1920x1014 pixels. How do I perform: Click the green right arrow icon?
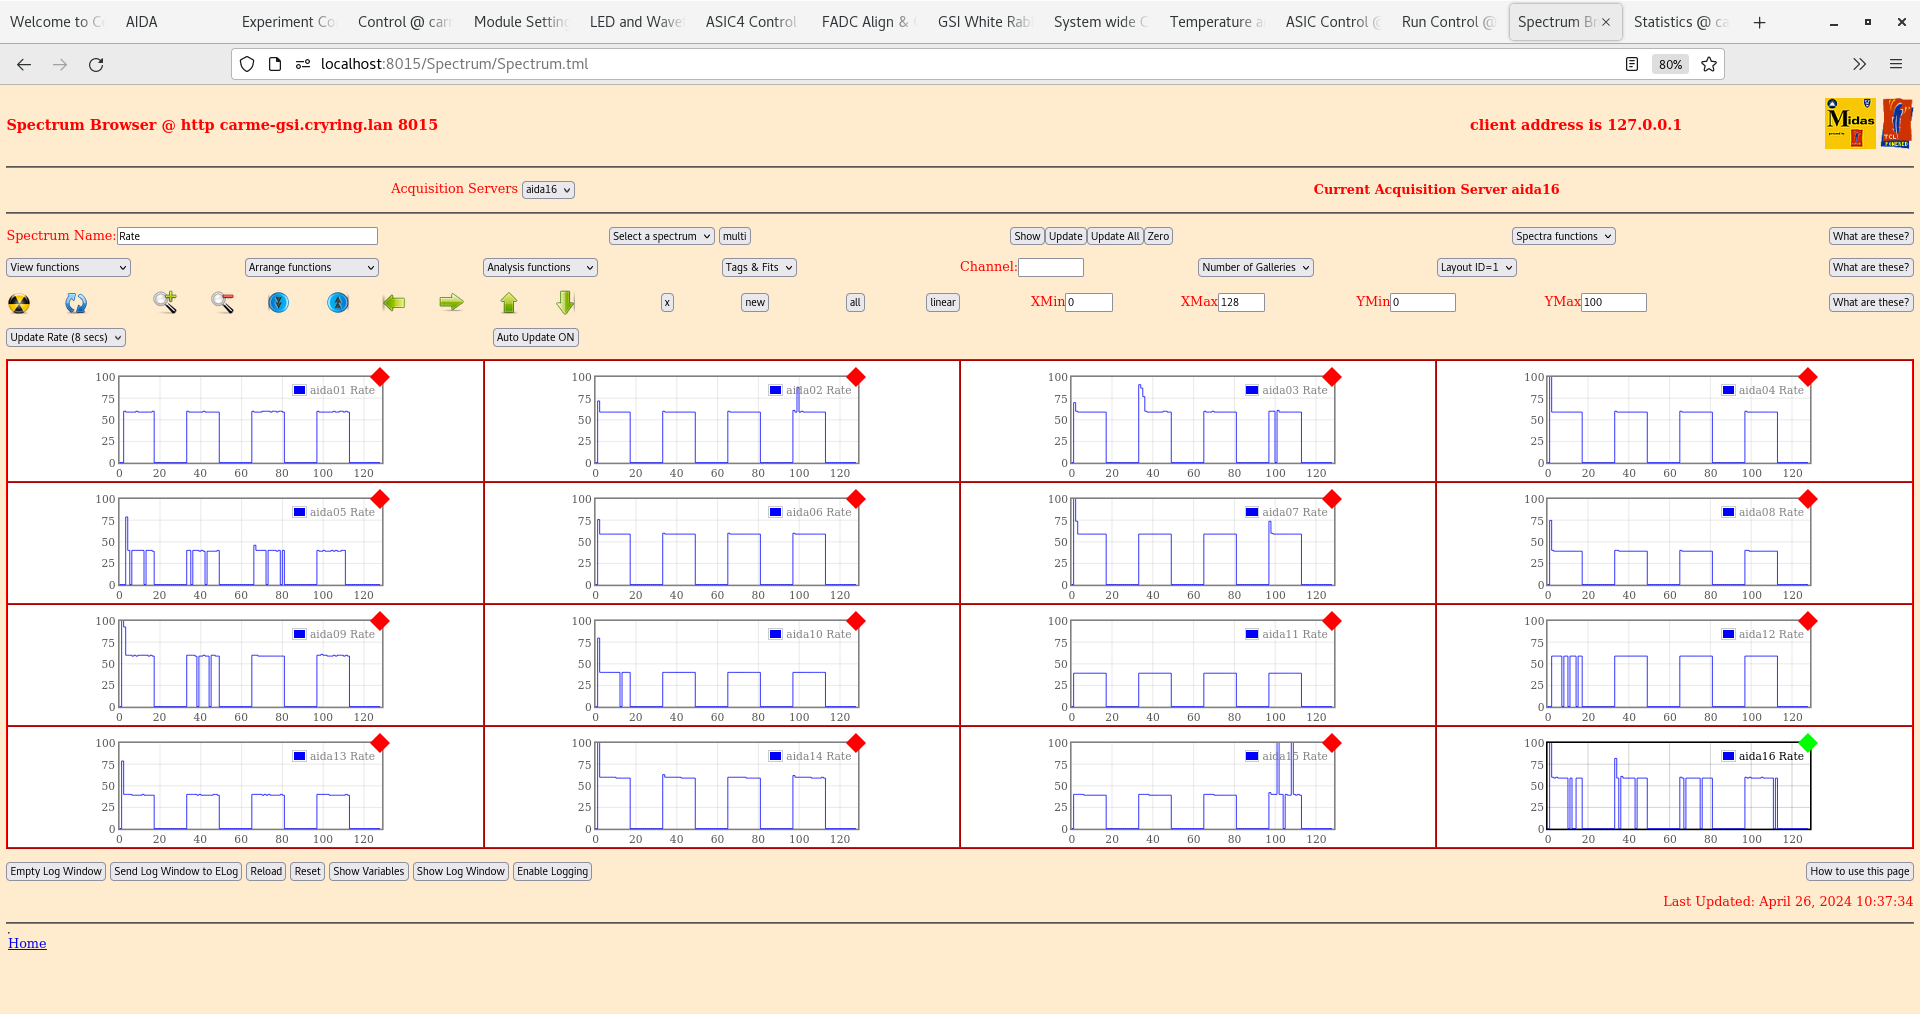coord(451,302)
